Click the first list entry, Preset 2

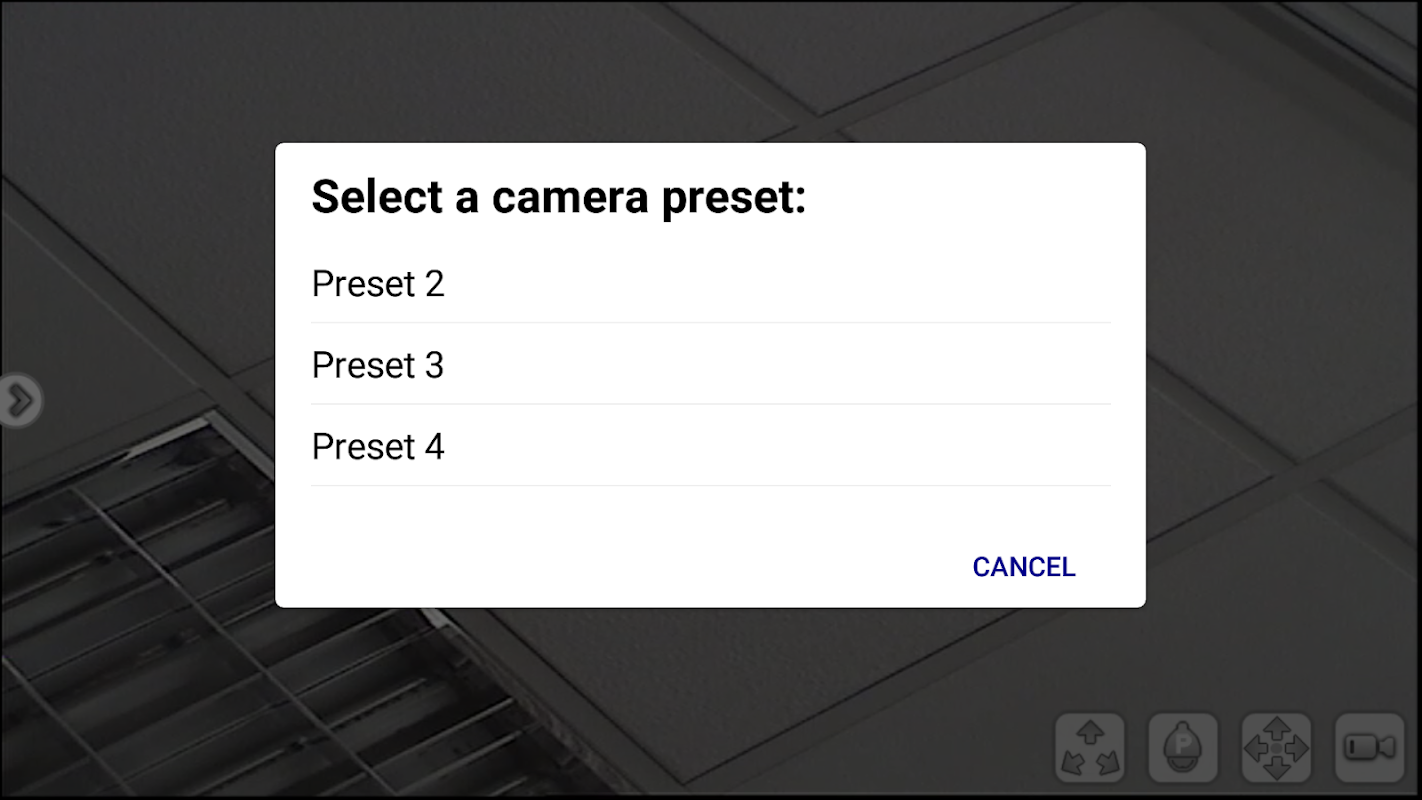[378, 284]
